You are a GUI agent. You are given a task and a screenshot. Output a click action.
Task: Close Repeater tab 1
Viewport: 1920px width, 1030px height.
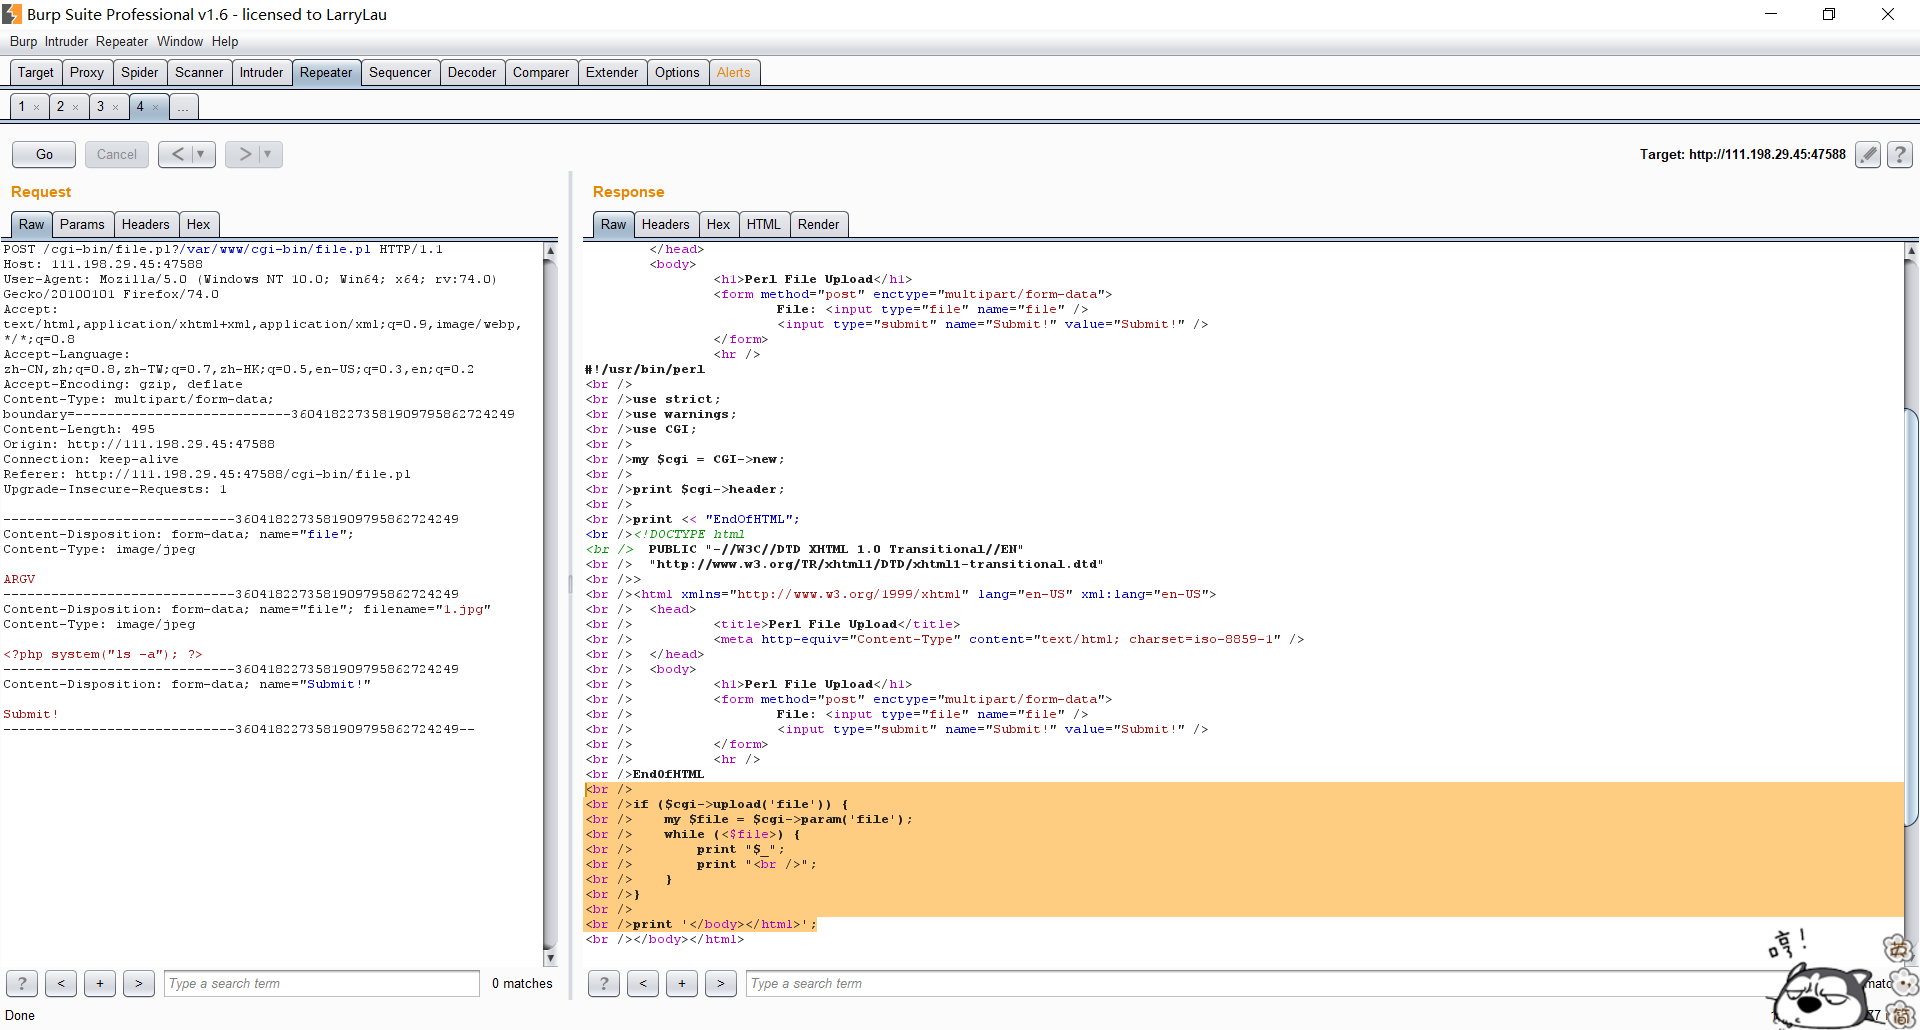(37, 107)
